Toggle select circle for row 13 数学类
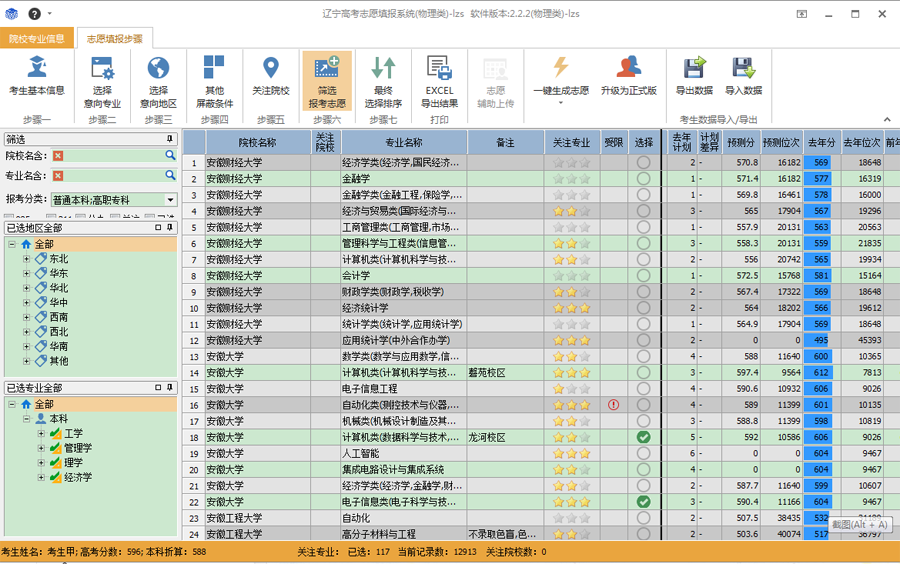 (643, 356)
